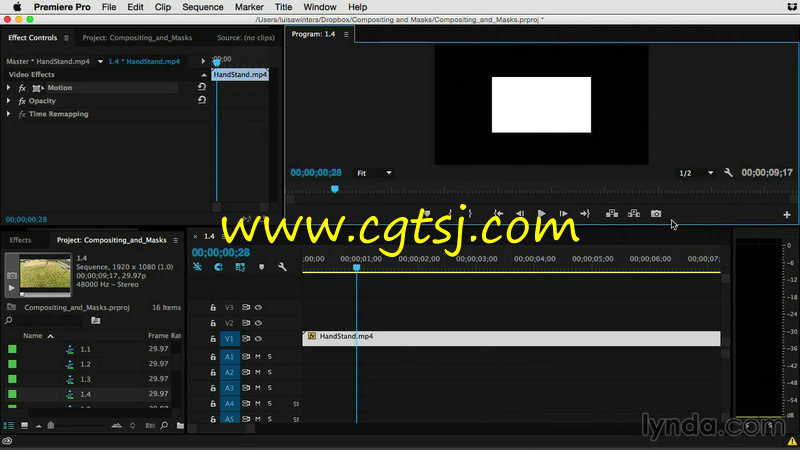Click the Program monitor playhead scrubber

coord(335,189)
